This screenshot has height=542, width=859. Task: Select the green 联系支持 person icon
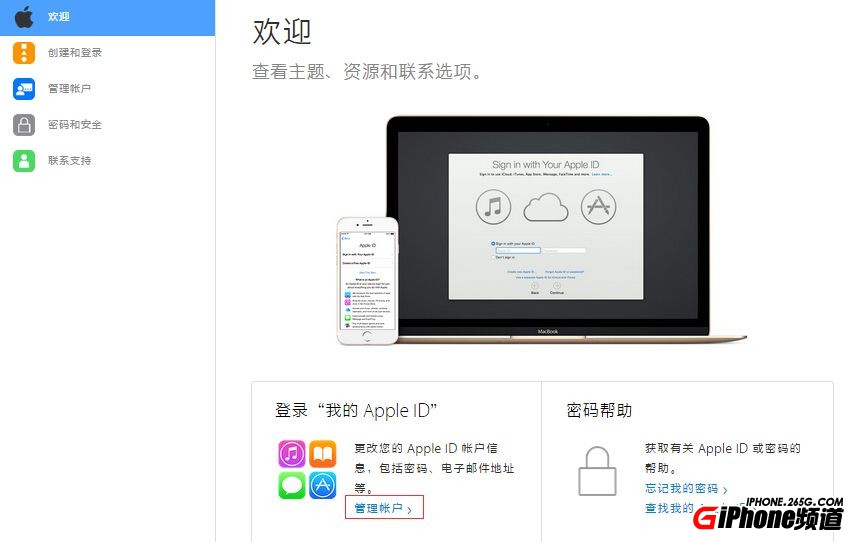[x=24, y=161]
